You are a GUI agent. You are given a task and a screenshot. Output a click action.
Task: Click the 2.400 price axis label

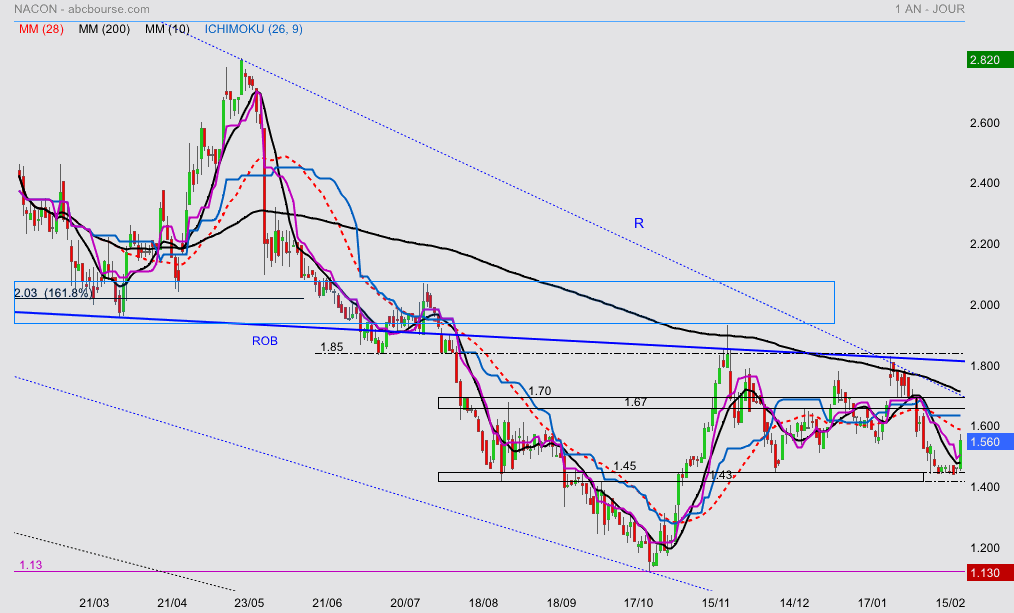click(985, 184)
